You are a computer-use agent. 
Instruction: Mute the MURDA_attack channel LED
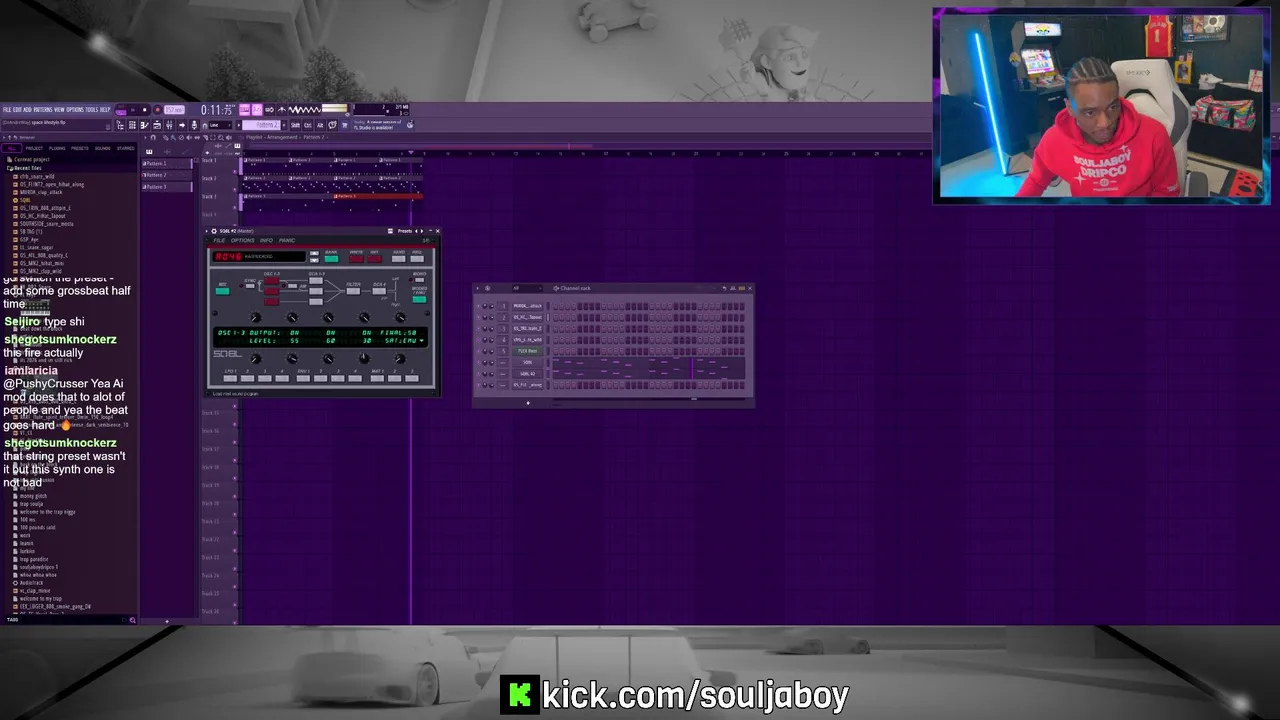478,306
